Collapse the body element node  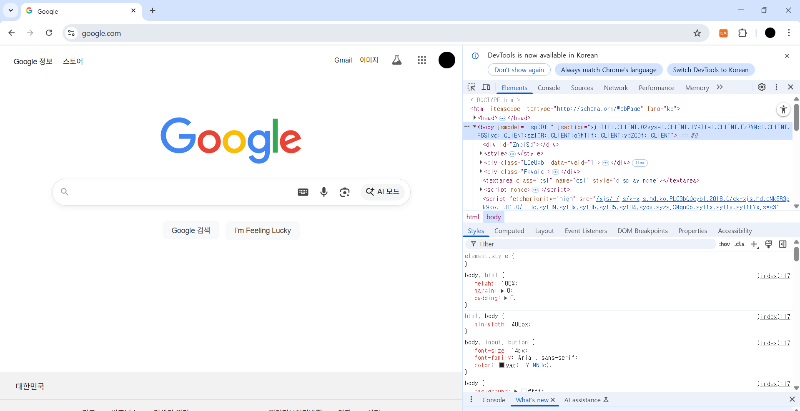475,126
